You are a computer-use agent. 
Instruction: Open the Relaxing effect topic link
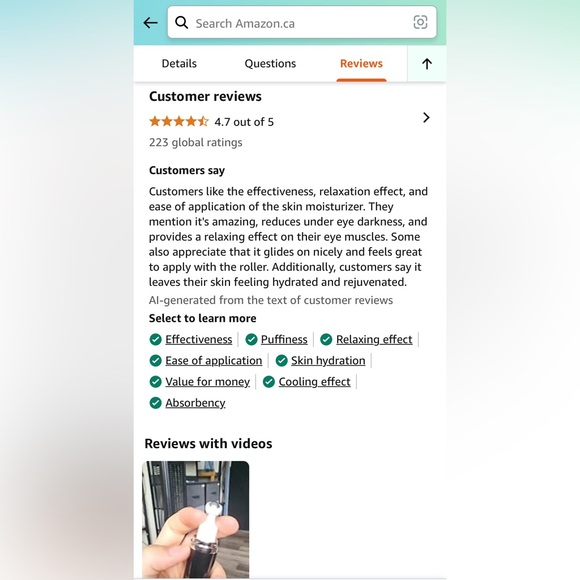click(x=374, y=339)
